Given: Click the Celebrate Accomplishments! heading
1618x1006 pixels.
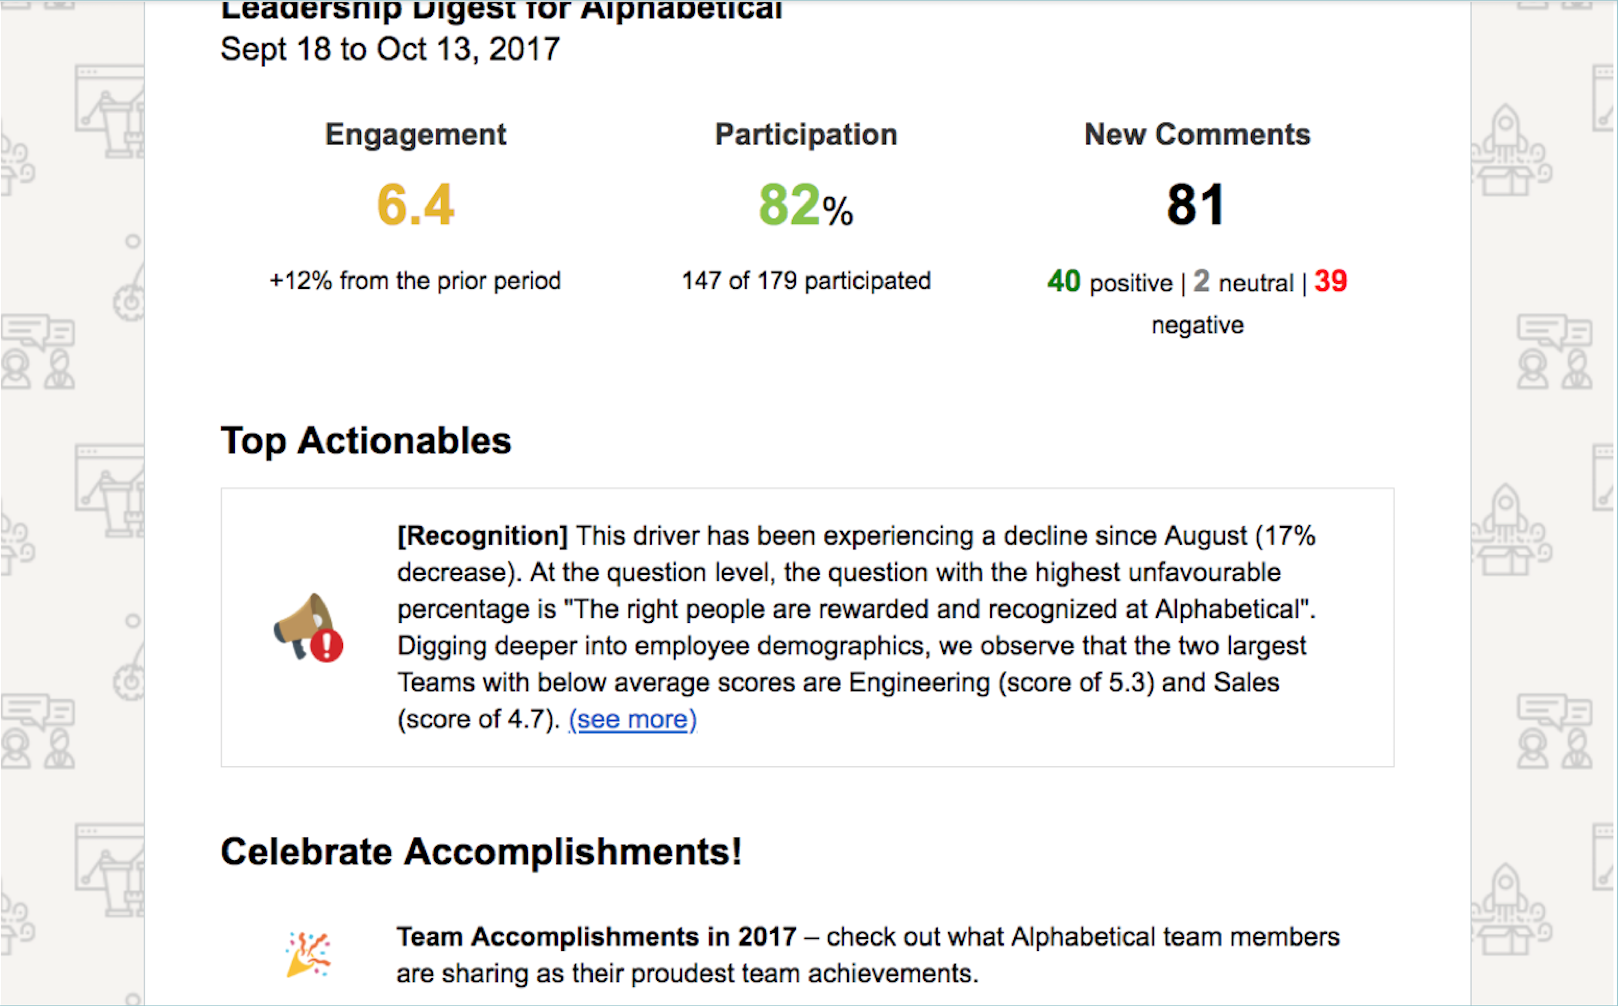Looking at the screenshot, I should point(481,852).
